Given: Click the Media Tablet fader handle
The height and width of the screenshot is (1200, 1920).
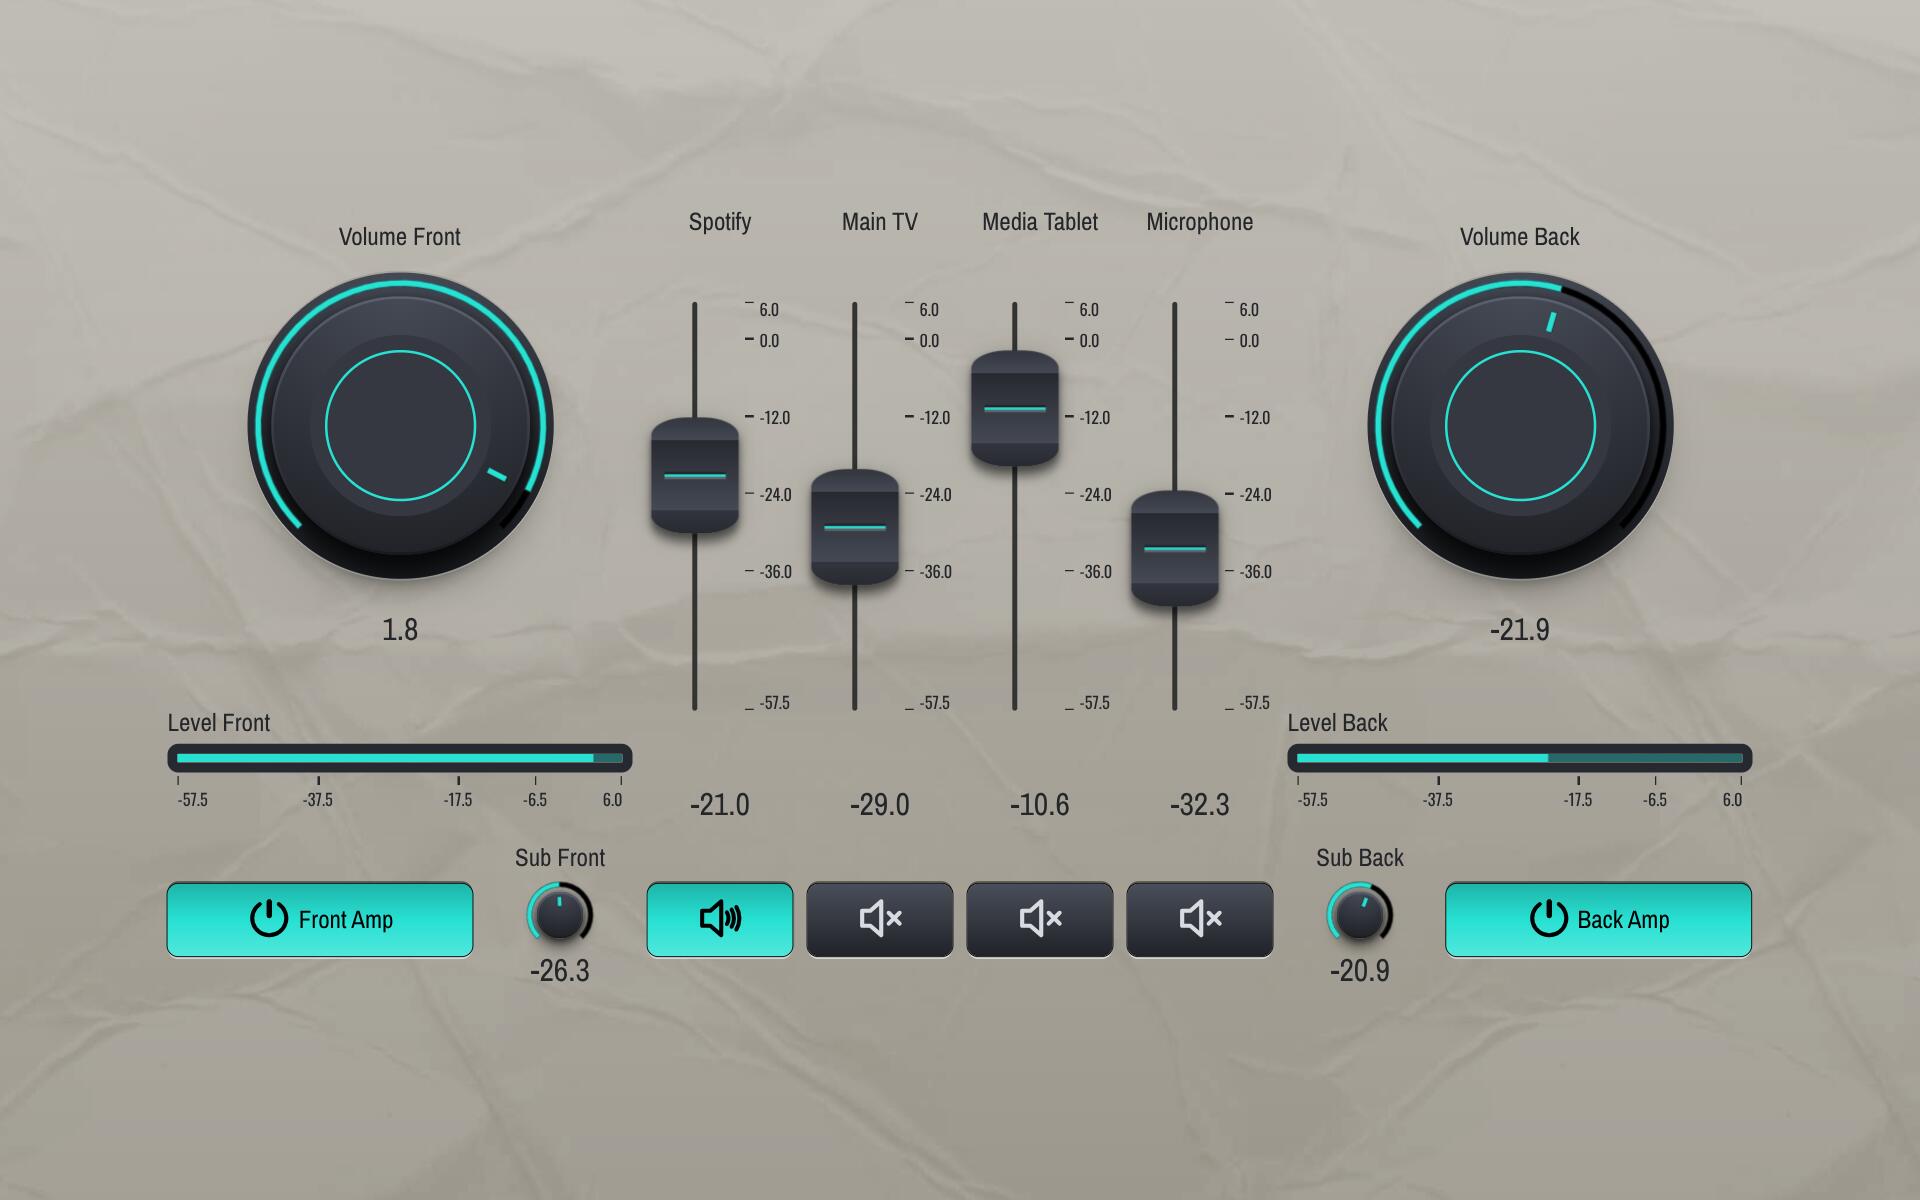Looking at the screenshot, I should [1014, 409].
